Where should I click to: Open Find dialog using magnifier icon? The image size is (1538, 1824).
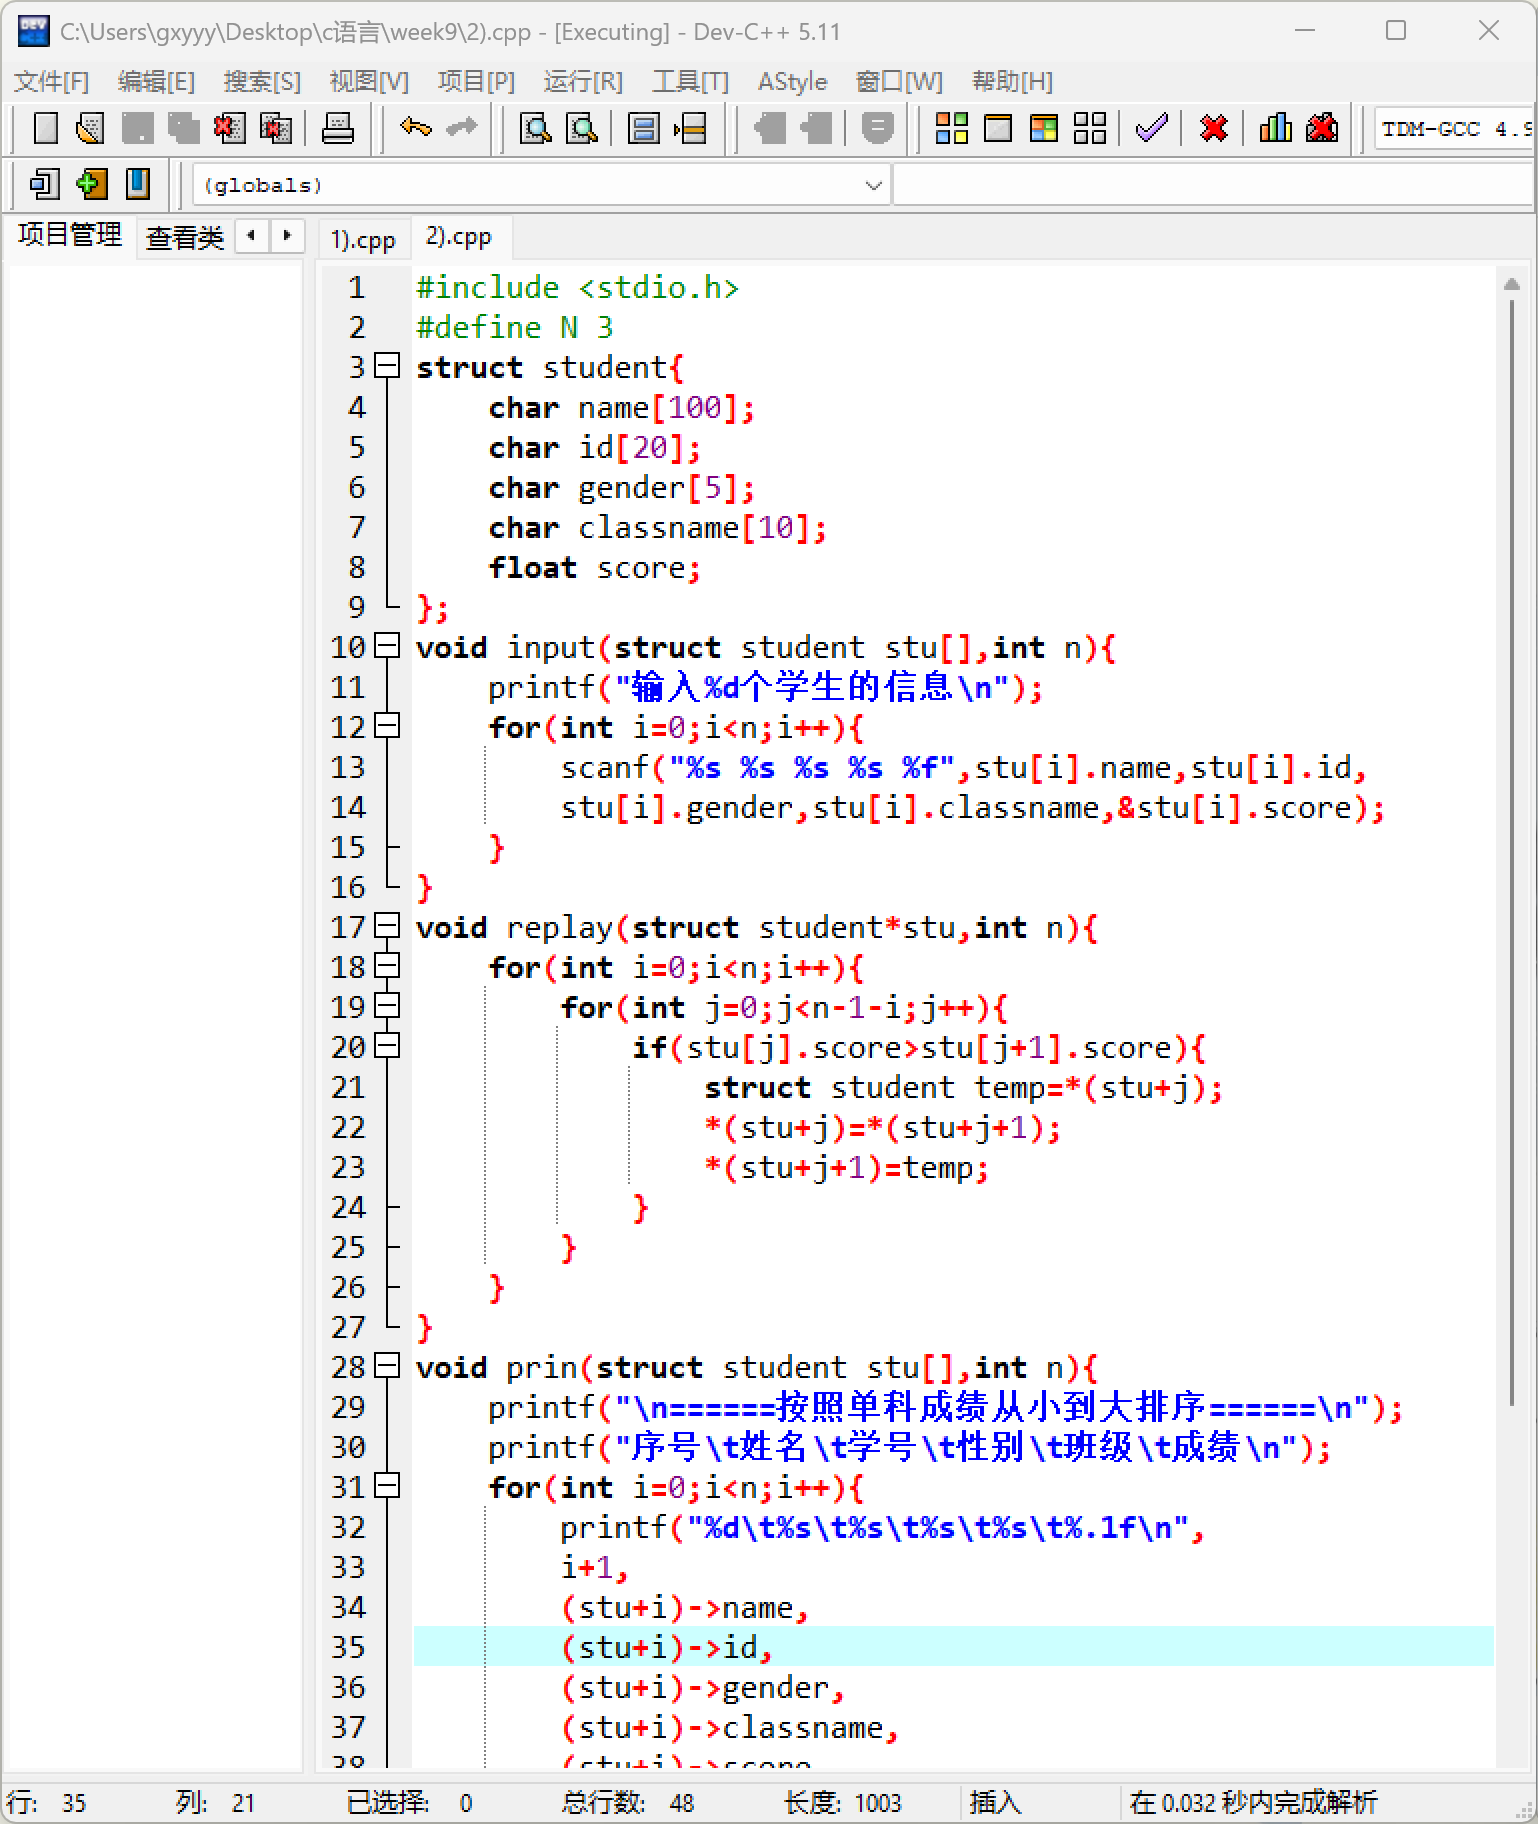pos(536,128)
